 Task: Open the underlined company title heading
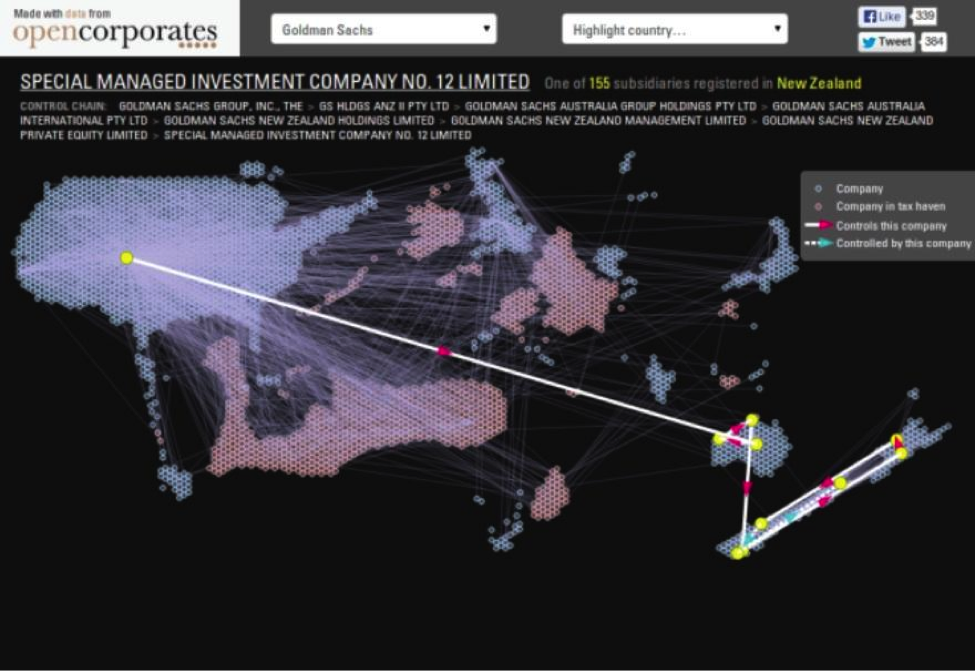[x=275, y=82]
